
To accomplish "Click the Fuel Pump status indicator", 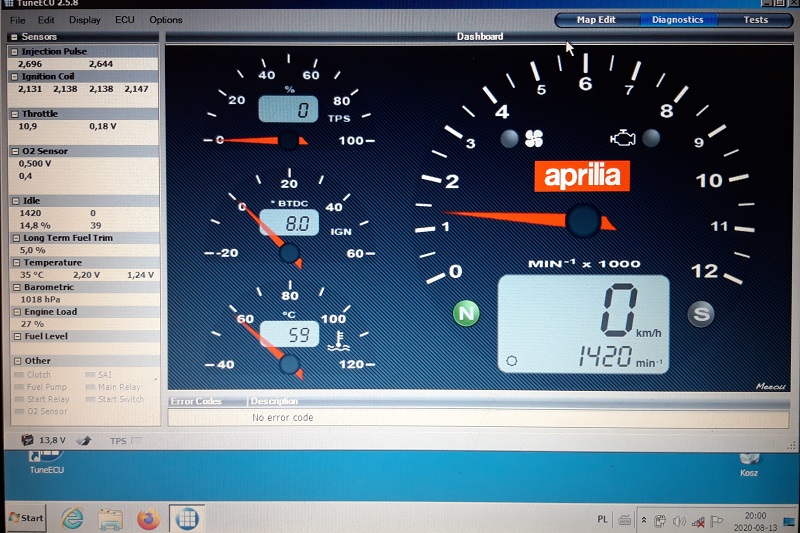I will [19, 387].
